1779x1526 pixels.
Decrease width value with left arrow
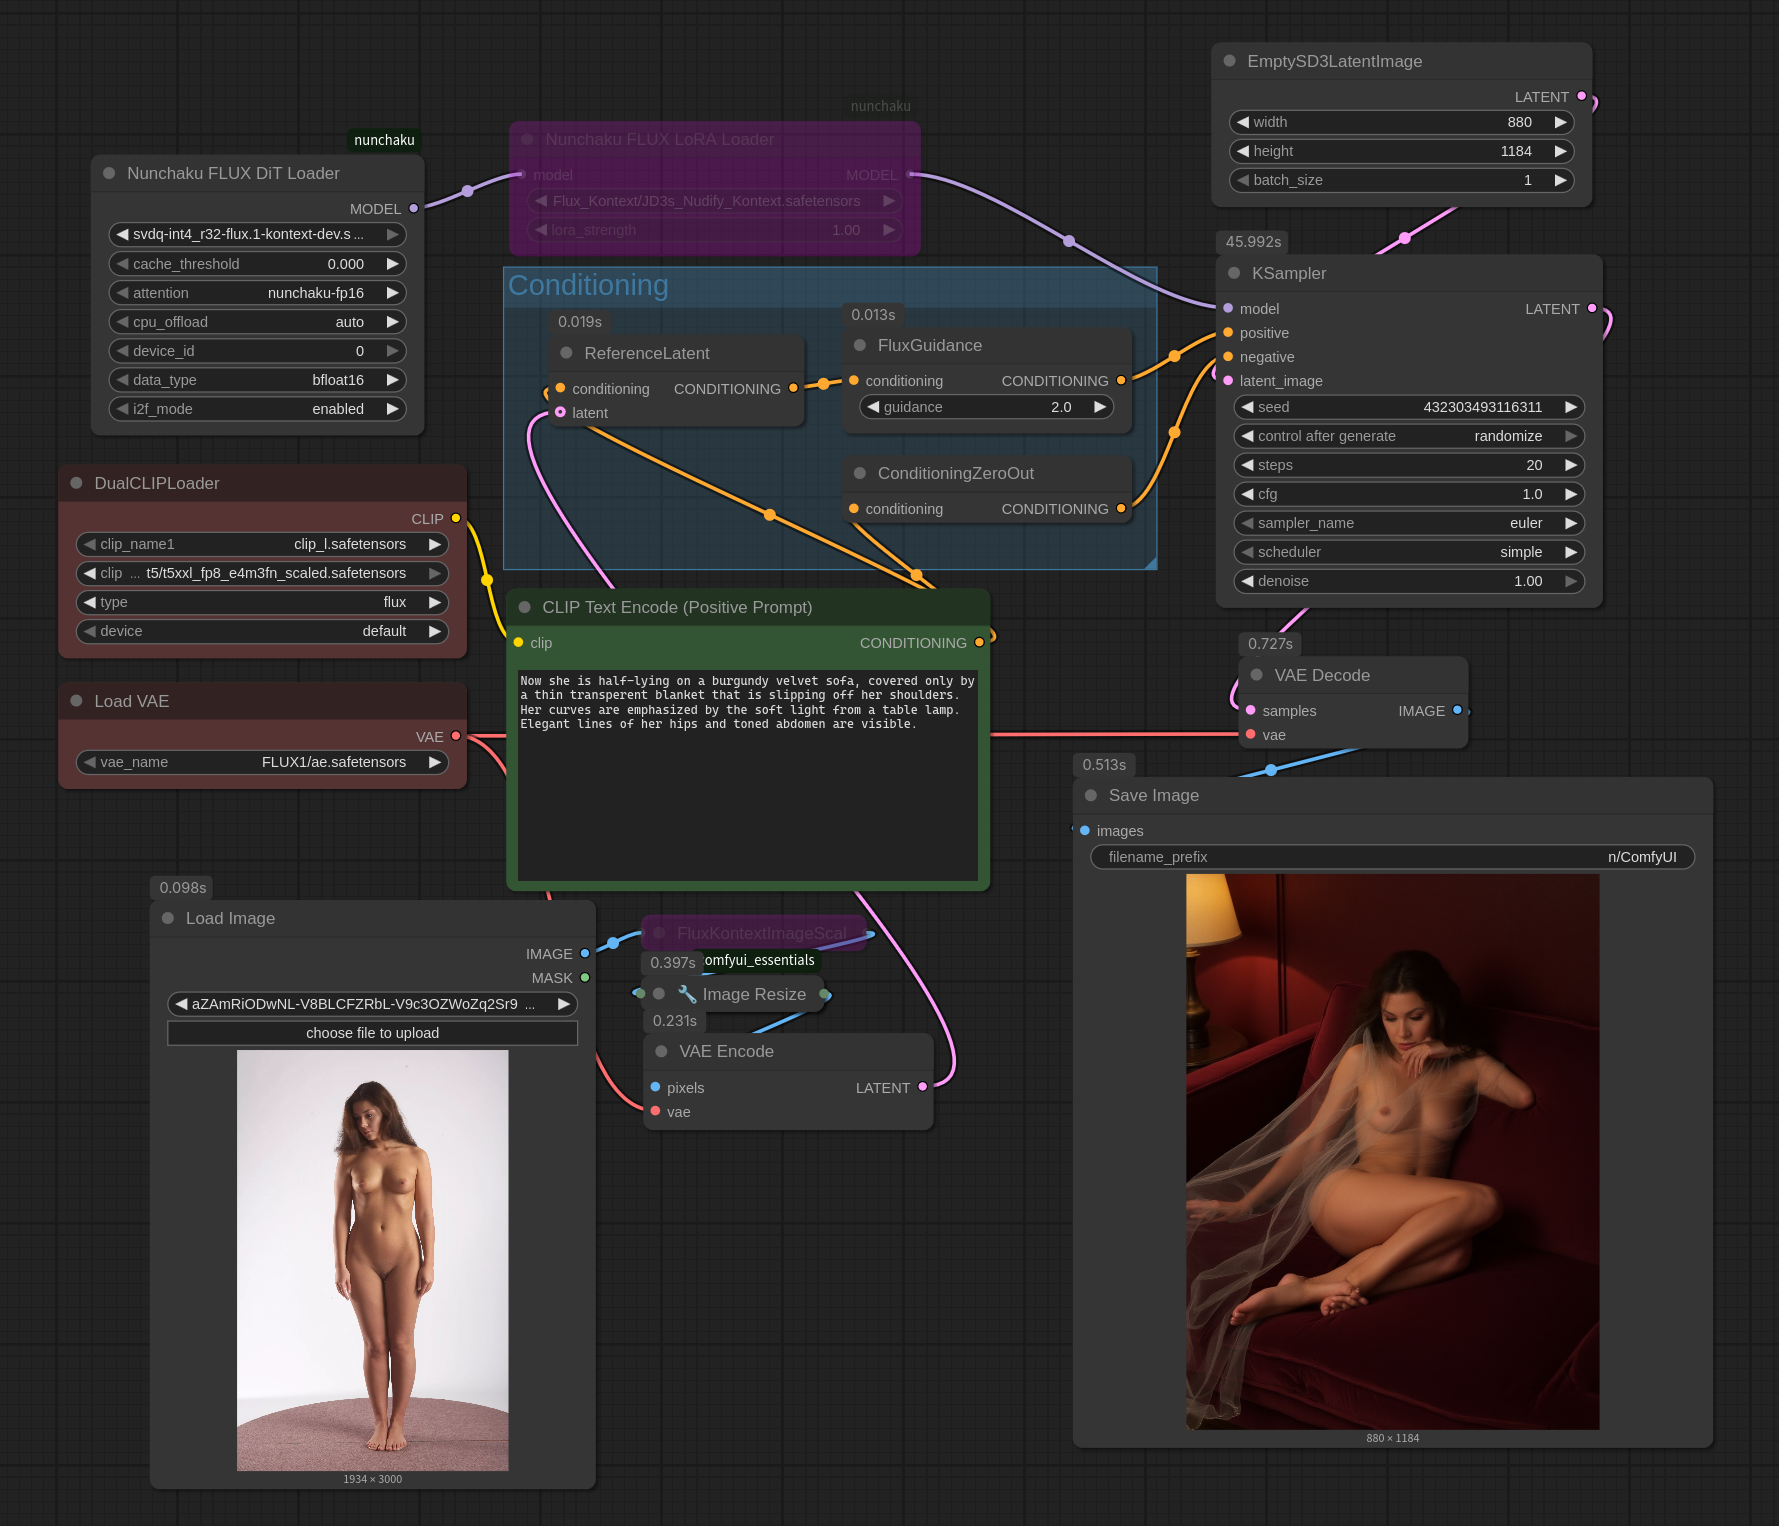pyautogui.click(x=1243, y=122)
